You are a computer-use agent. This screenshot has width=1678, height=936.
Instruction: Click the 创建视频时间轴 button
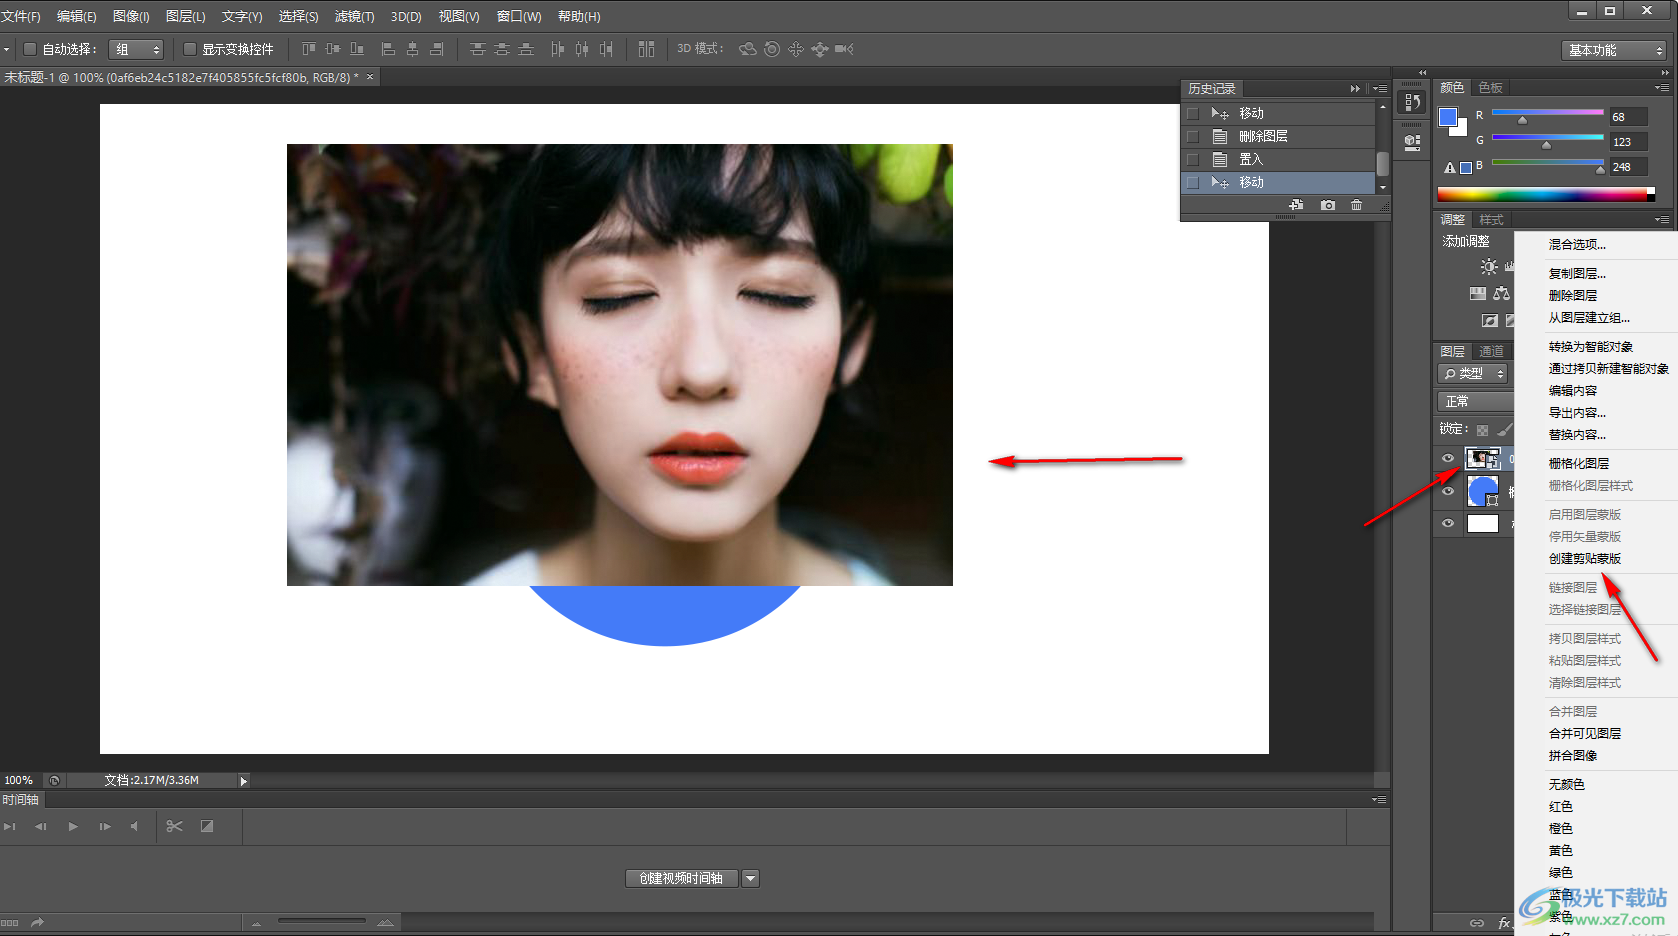681,878
